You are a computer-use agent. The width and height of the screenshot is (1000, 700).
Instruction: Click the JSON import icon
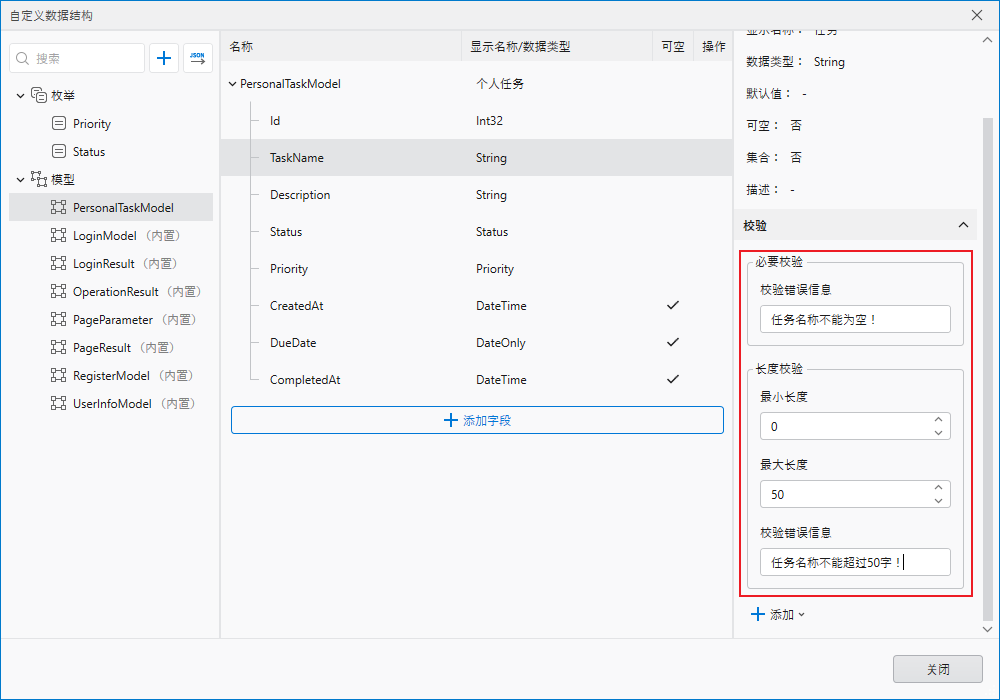click(x=198, y=58)
